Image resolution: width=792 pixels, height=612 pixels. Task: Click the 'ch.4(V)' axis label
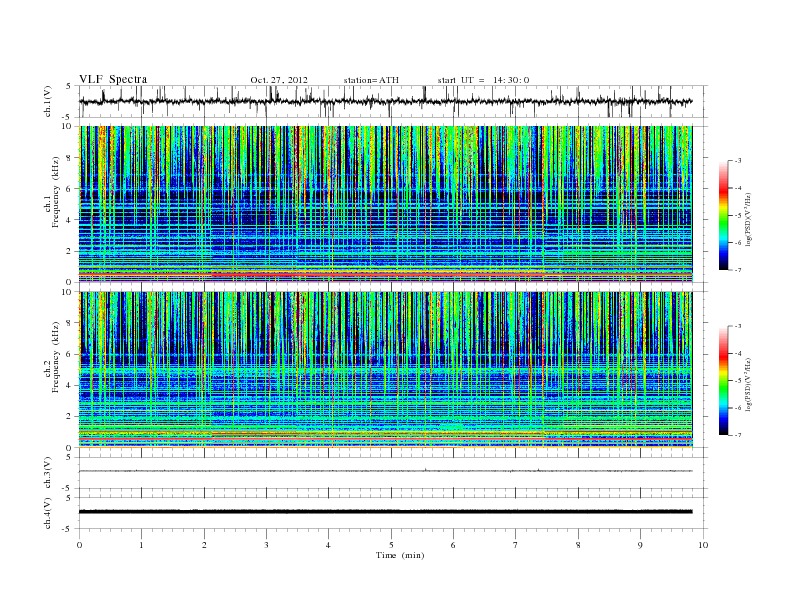tap(48, 513)
